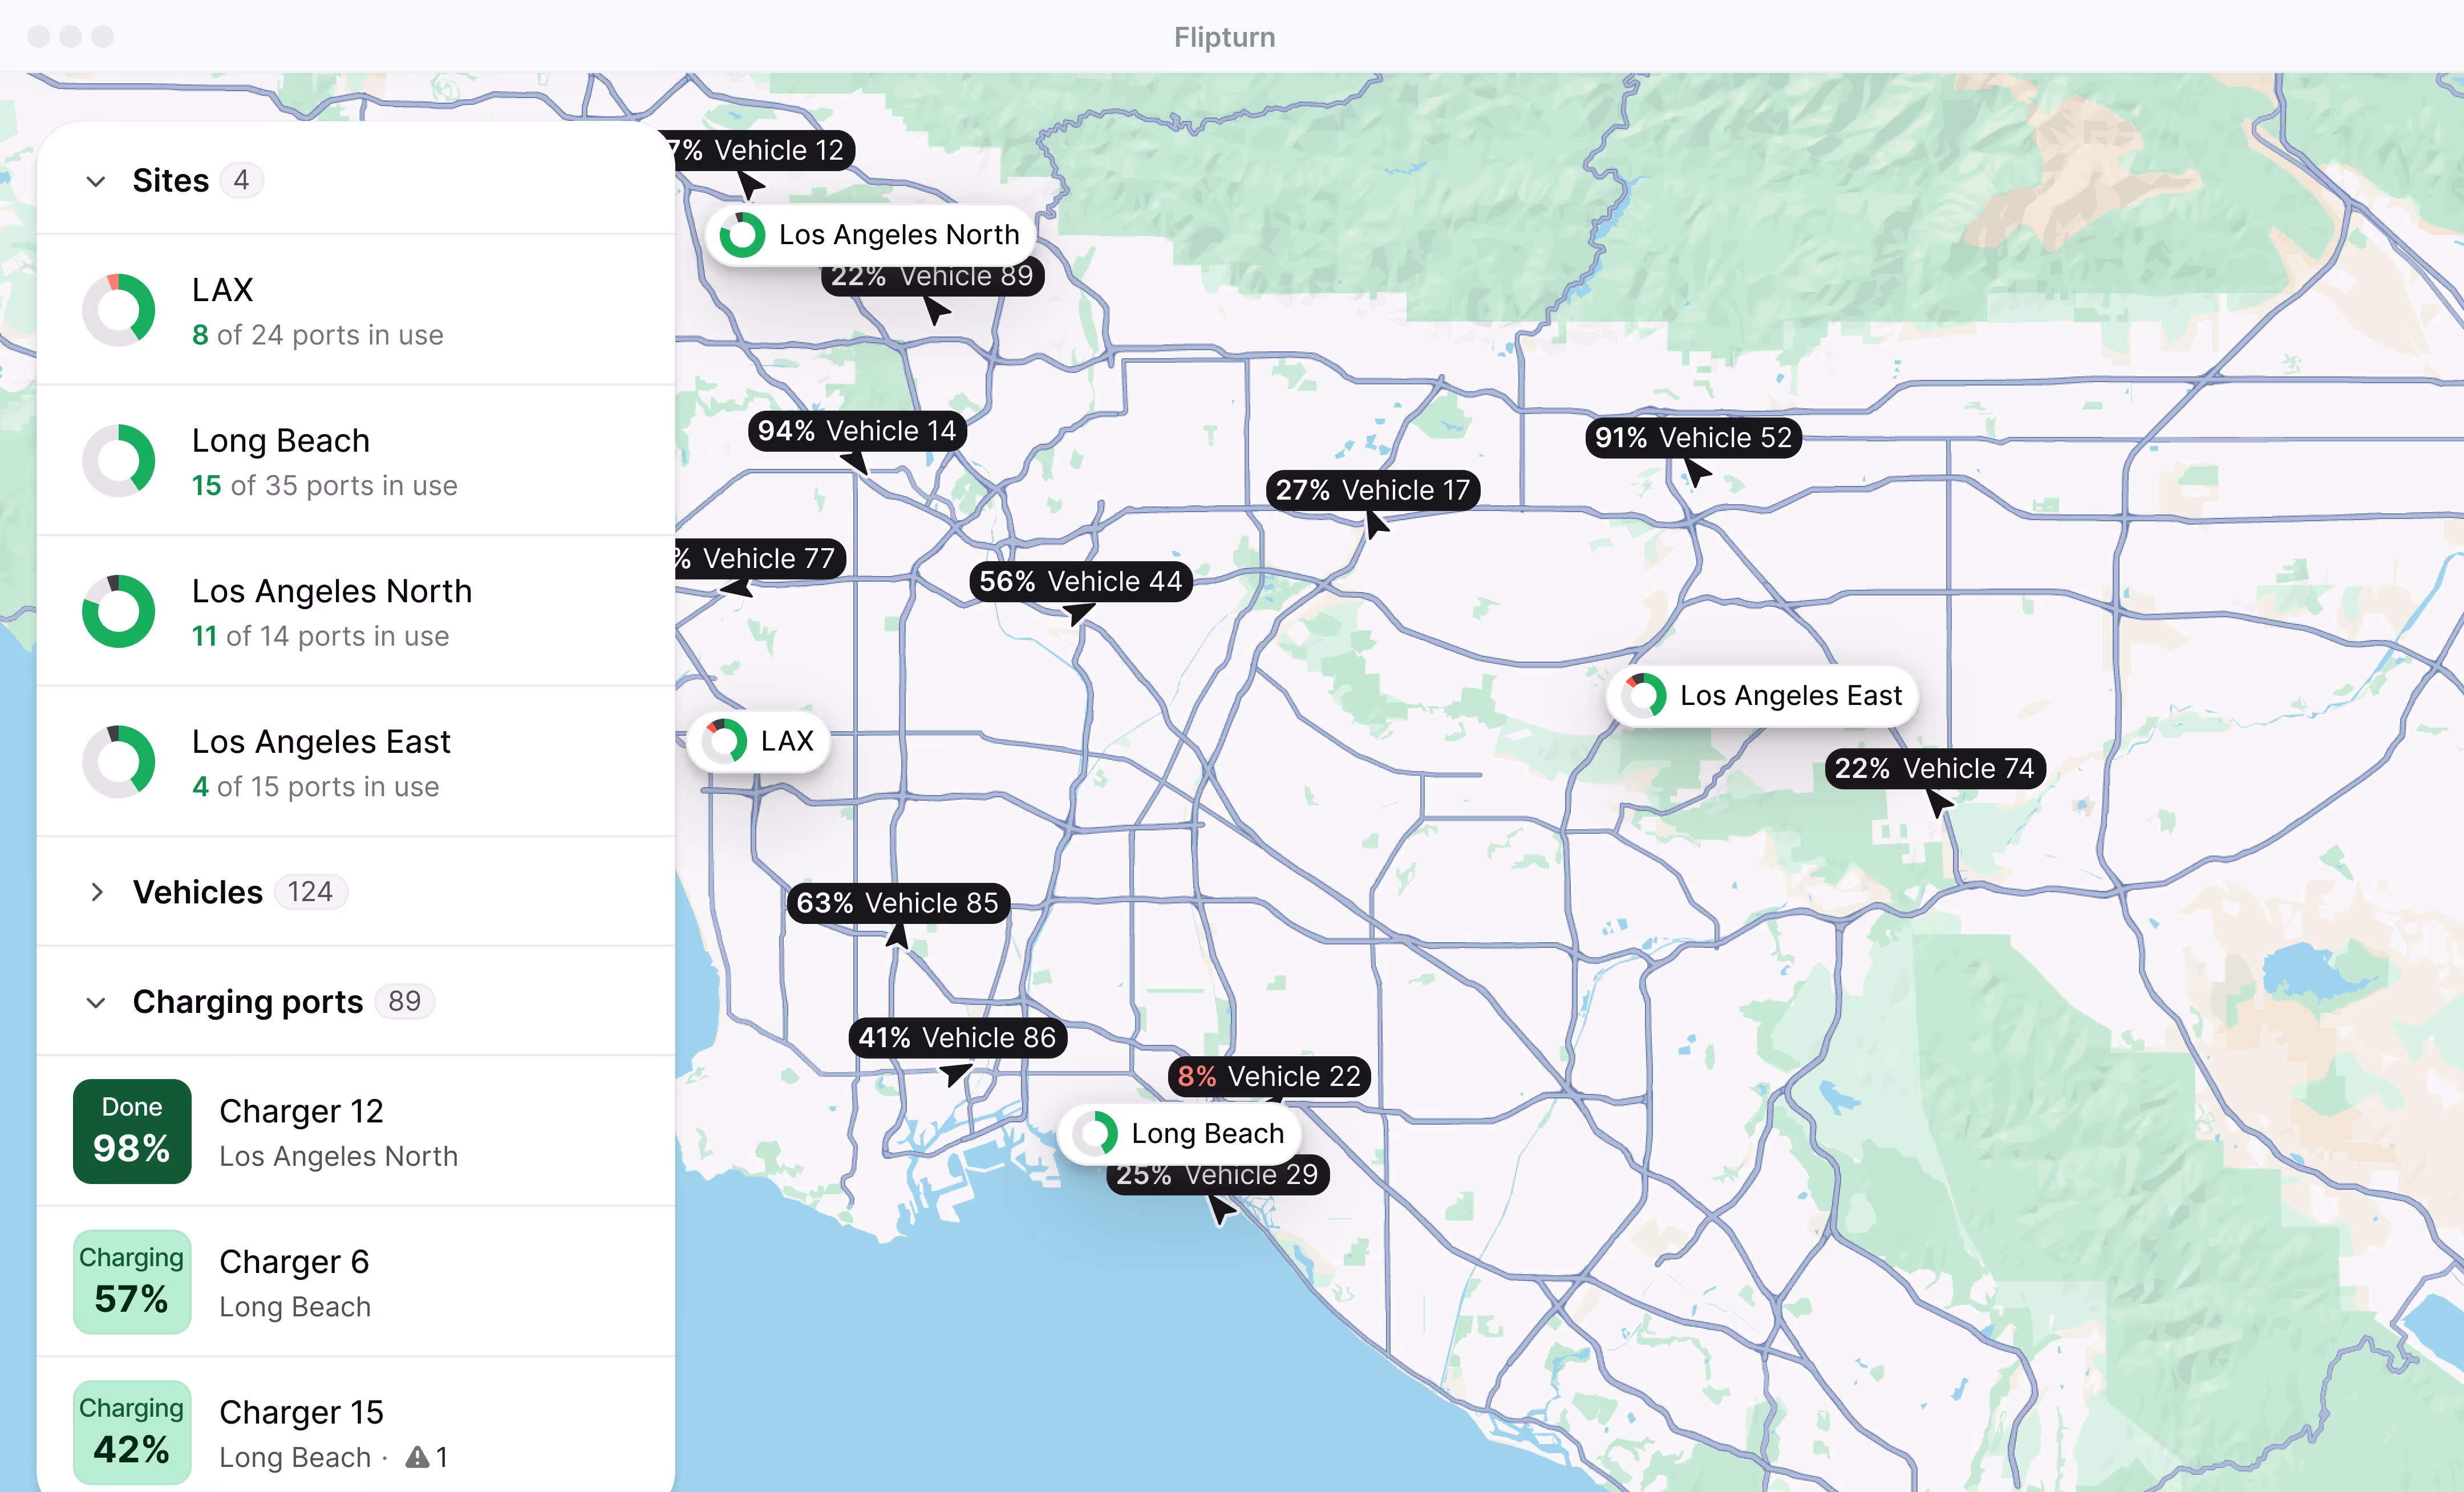Click the 91% Vehicle 52 marker on the map
The width and height of the screenshot is (2464, 1492).
point(1691,437)
